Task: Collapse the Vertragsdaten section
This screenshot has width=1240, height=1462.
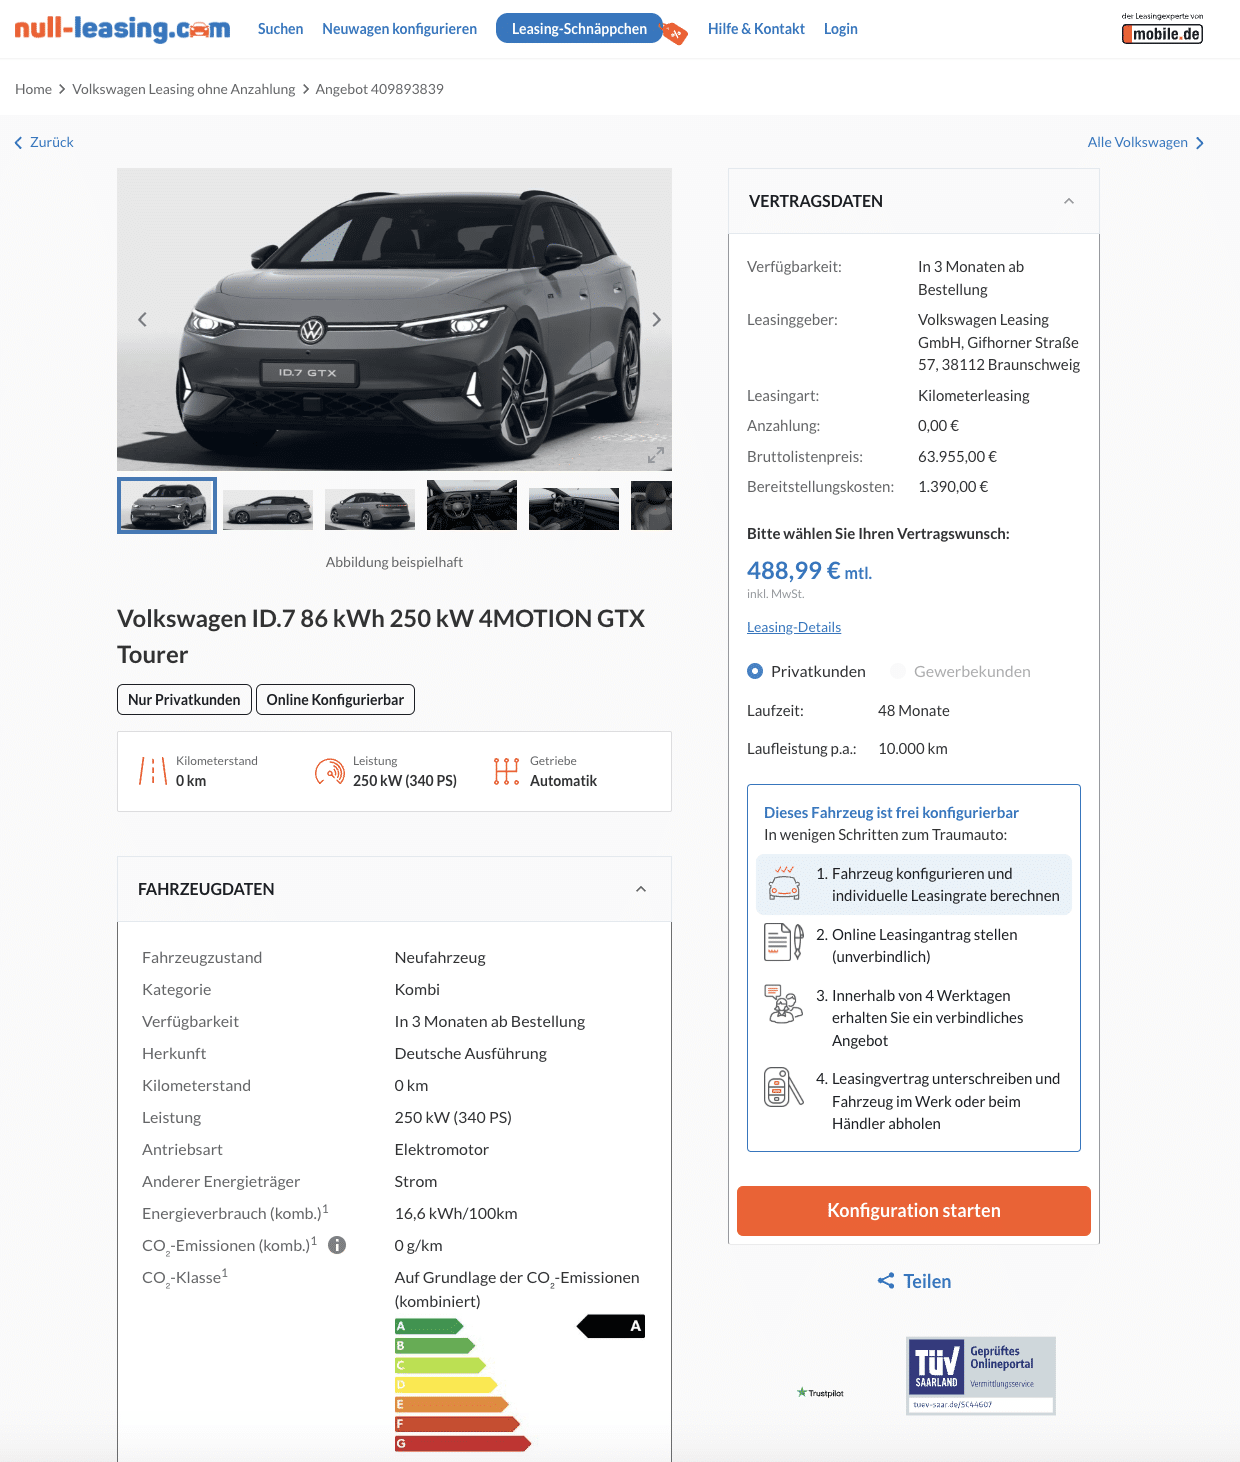Action: [1069, 201]
